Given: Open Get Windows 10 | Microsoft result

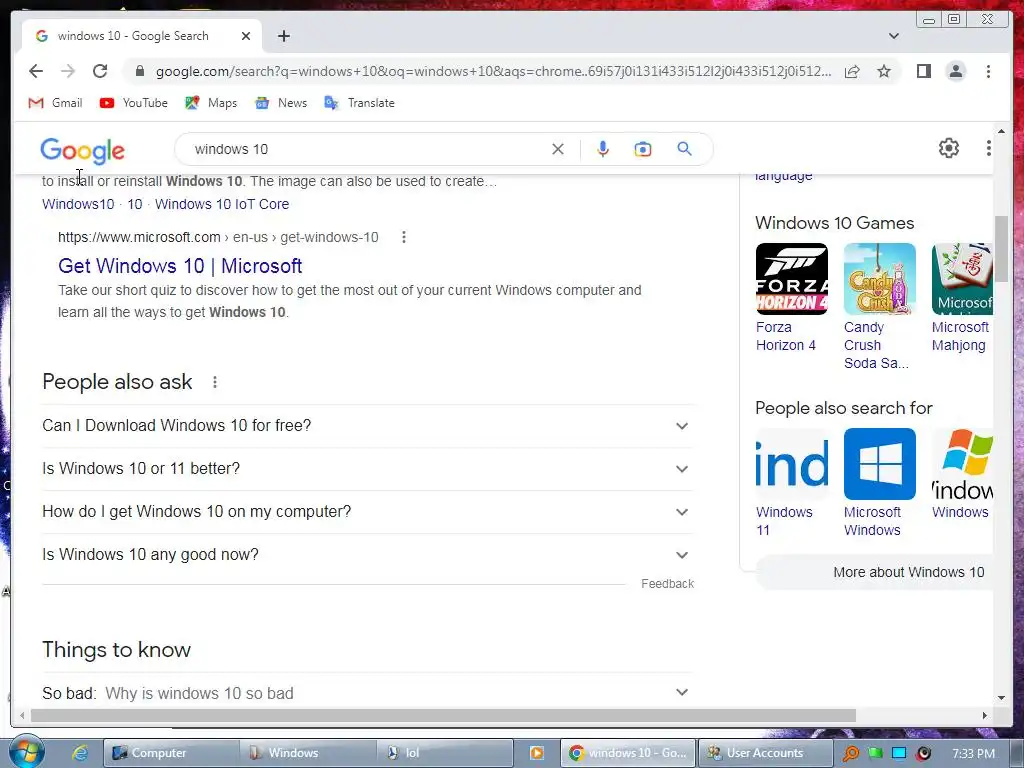Looking at the screenshot, I should click(180, 266).
